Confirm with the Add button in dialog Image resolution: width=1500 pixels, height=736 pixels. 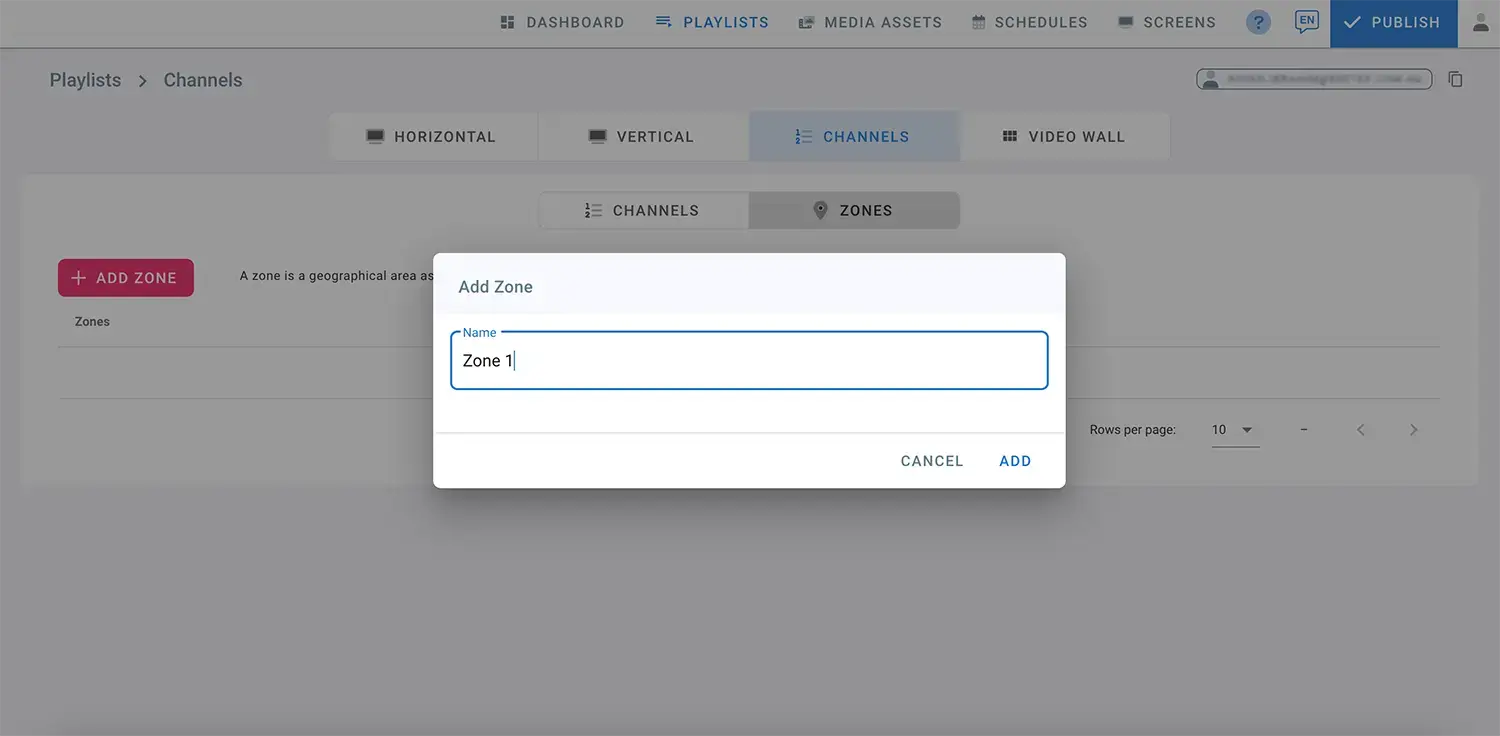point(1015,461)
